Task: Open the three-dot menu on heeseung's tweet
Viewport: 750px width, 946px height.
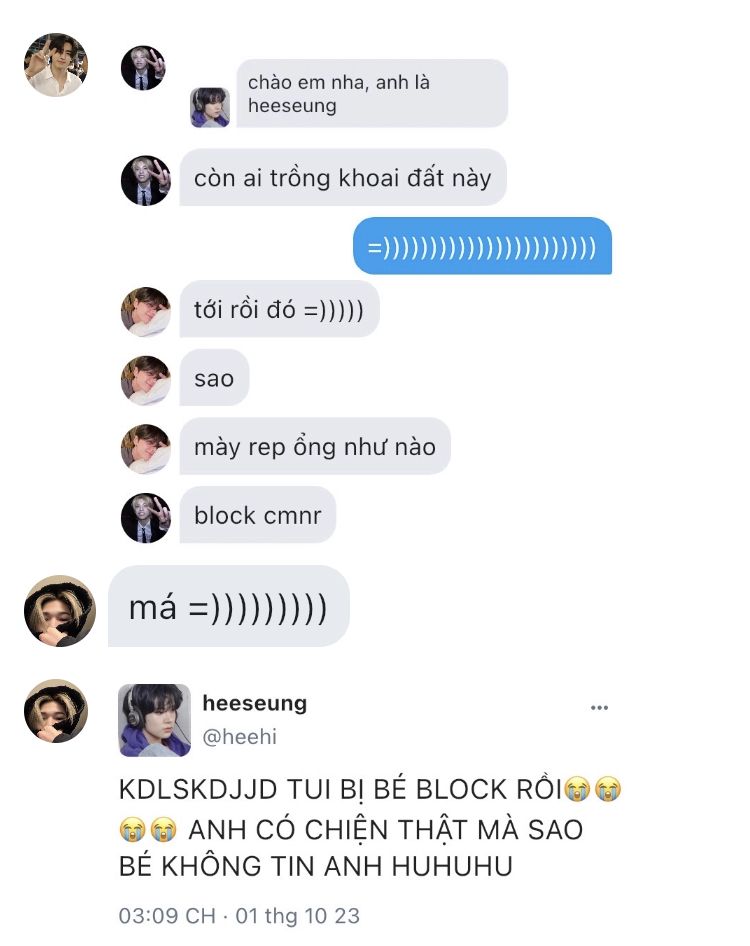Action: pyautogui.click(x=599, y=708)
